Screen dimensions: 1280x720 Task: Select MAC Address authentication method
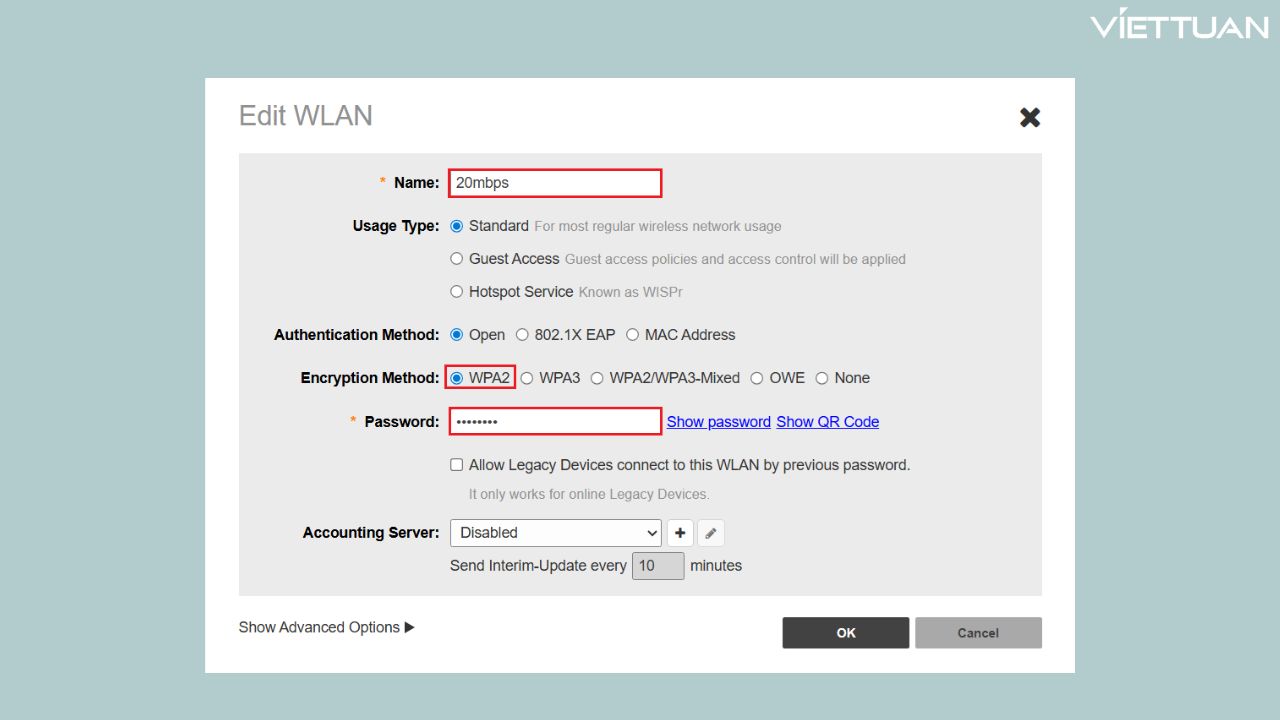pyautogui.click(x=632, y=335)
